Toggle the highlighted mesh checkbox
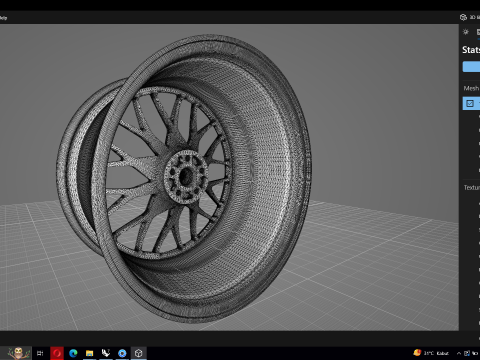This screenshot has height=360, width=480. pyautogui.click(x=470, y=103)
